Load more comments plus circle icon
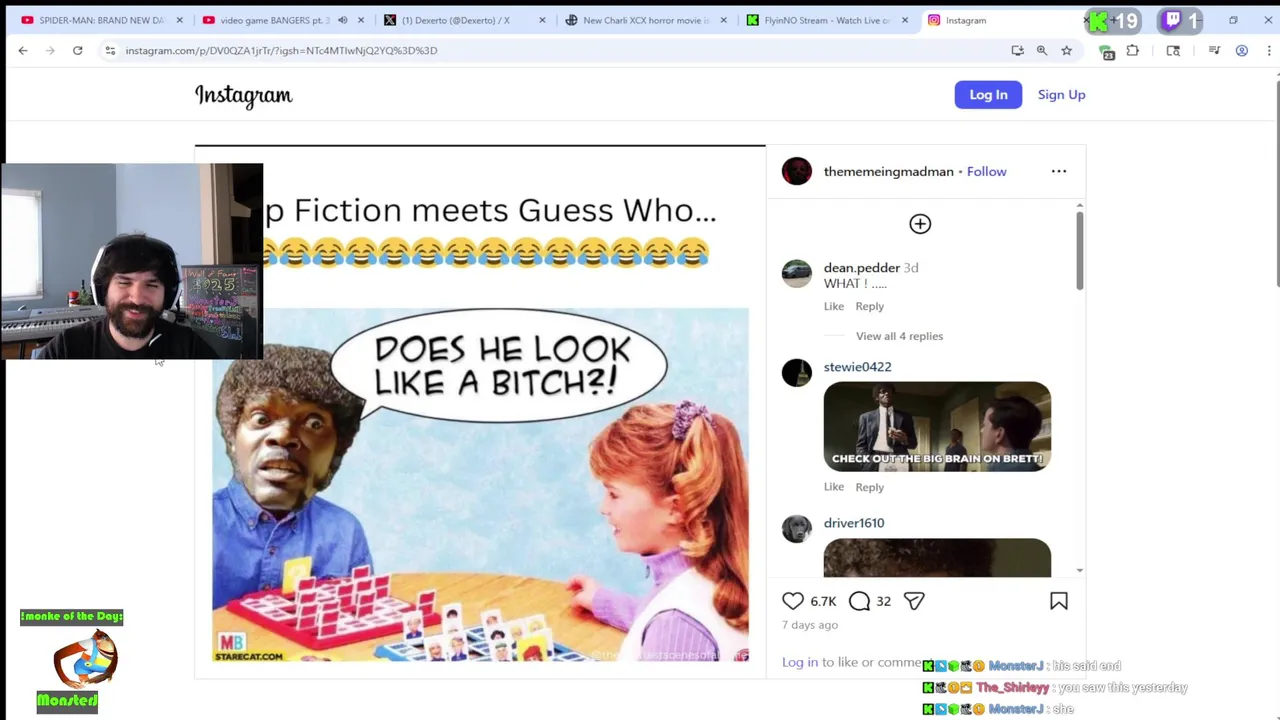 tap(920, 224)
